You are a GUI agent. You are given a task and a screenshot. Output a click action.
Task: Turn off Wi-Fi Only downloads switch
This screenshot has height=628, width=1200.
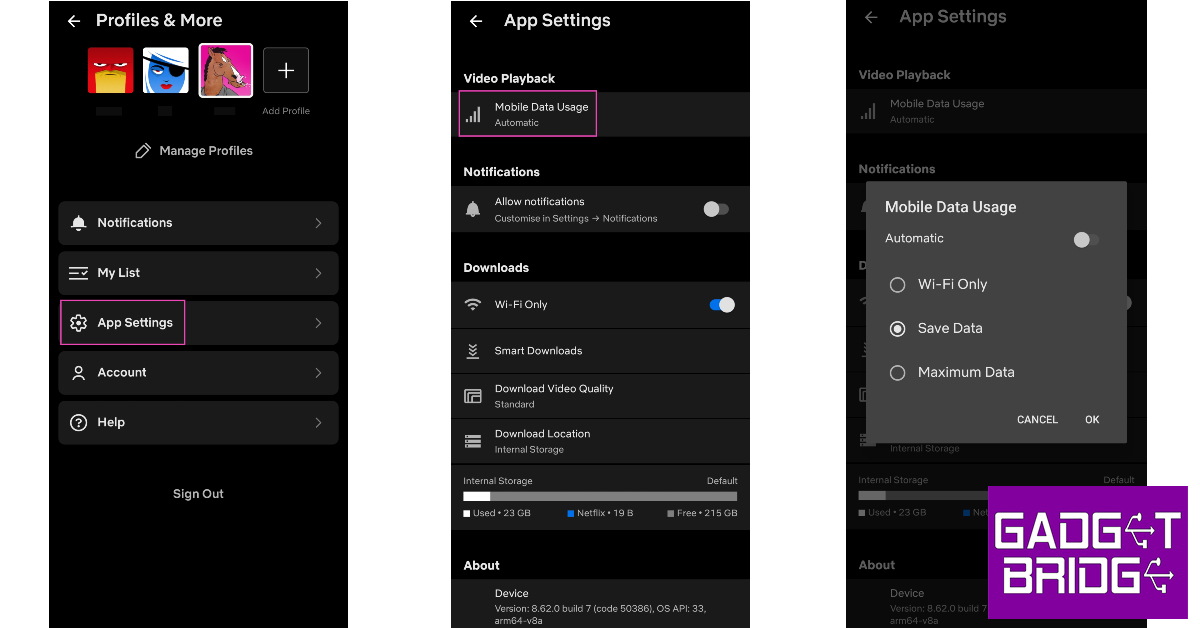[722, 305]
